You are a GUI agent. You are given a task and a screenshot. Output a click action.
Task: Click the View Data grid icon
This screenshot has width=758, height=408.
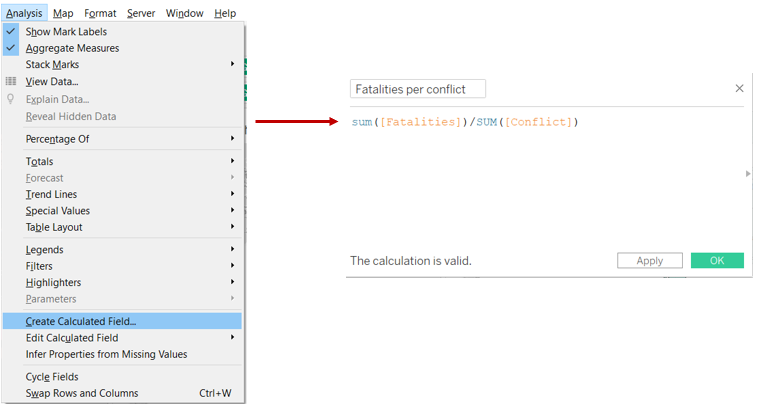(x=11, y=82)
